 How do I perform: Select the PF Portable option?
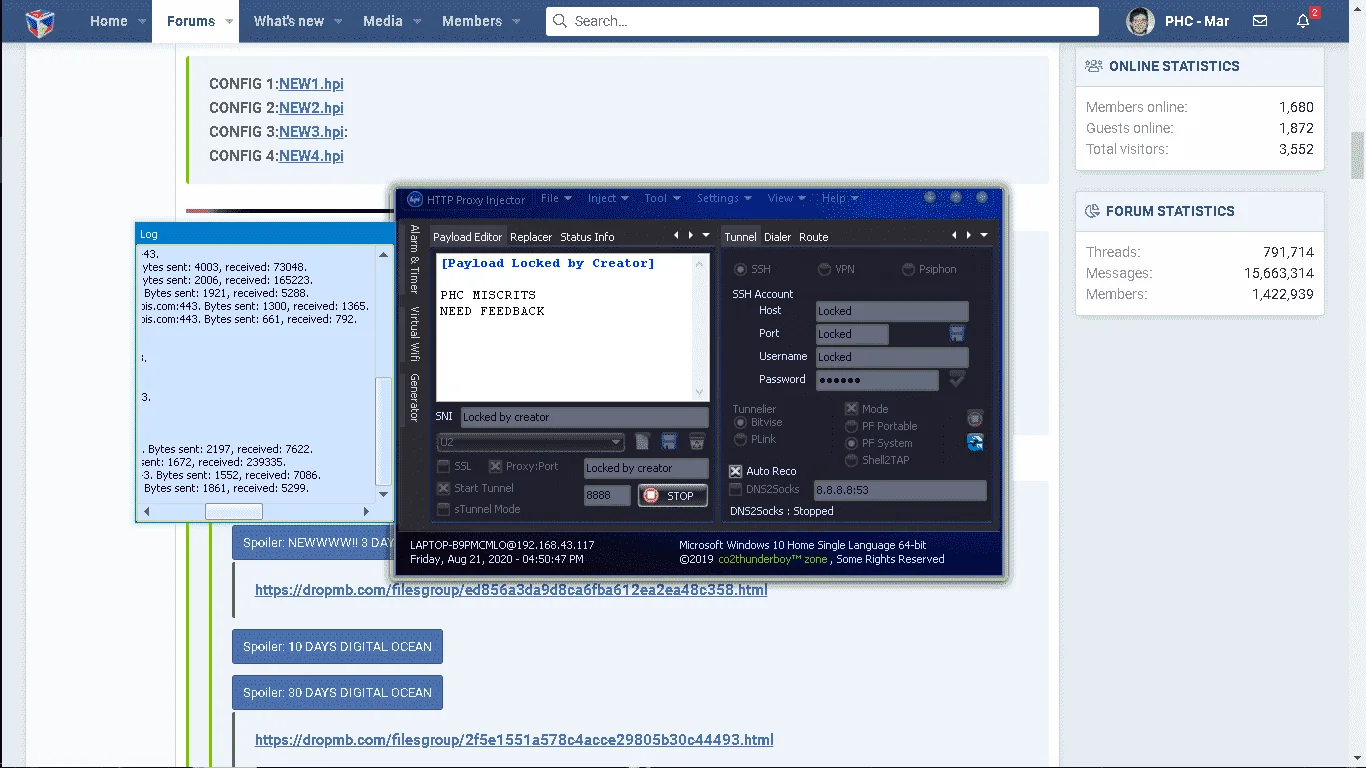point(852,426)
